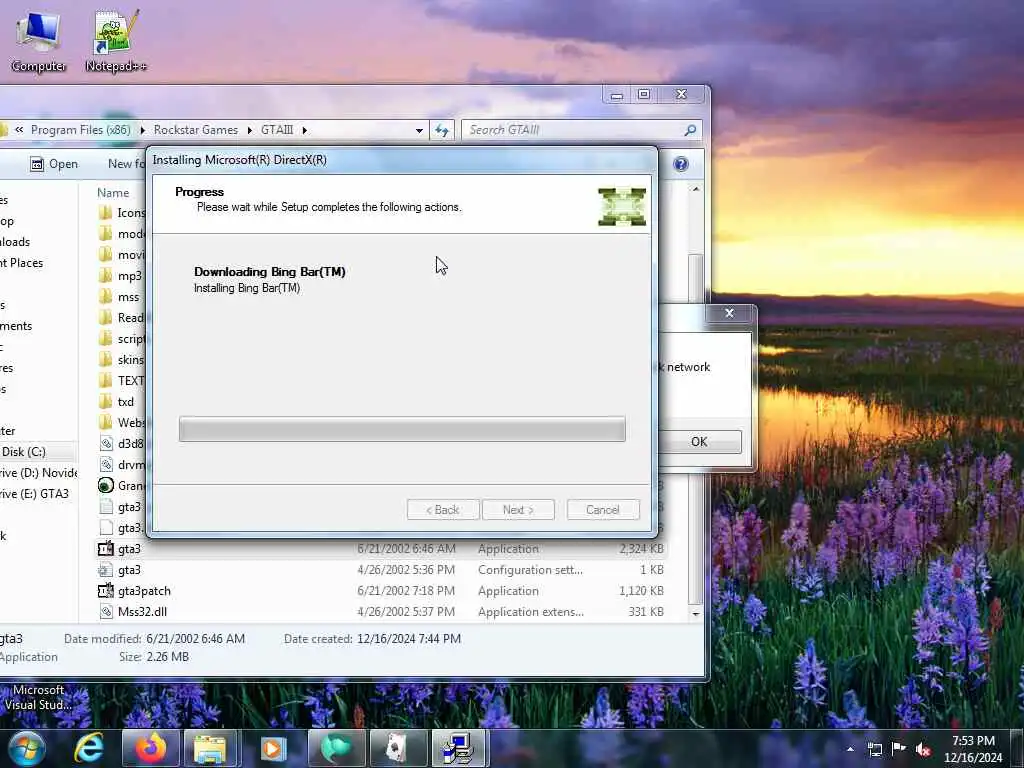Open the Notepad++ desktop shortcut
1024x768 pixels.
tap(116, 41)
